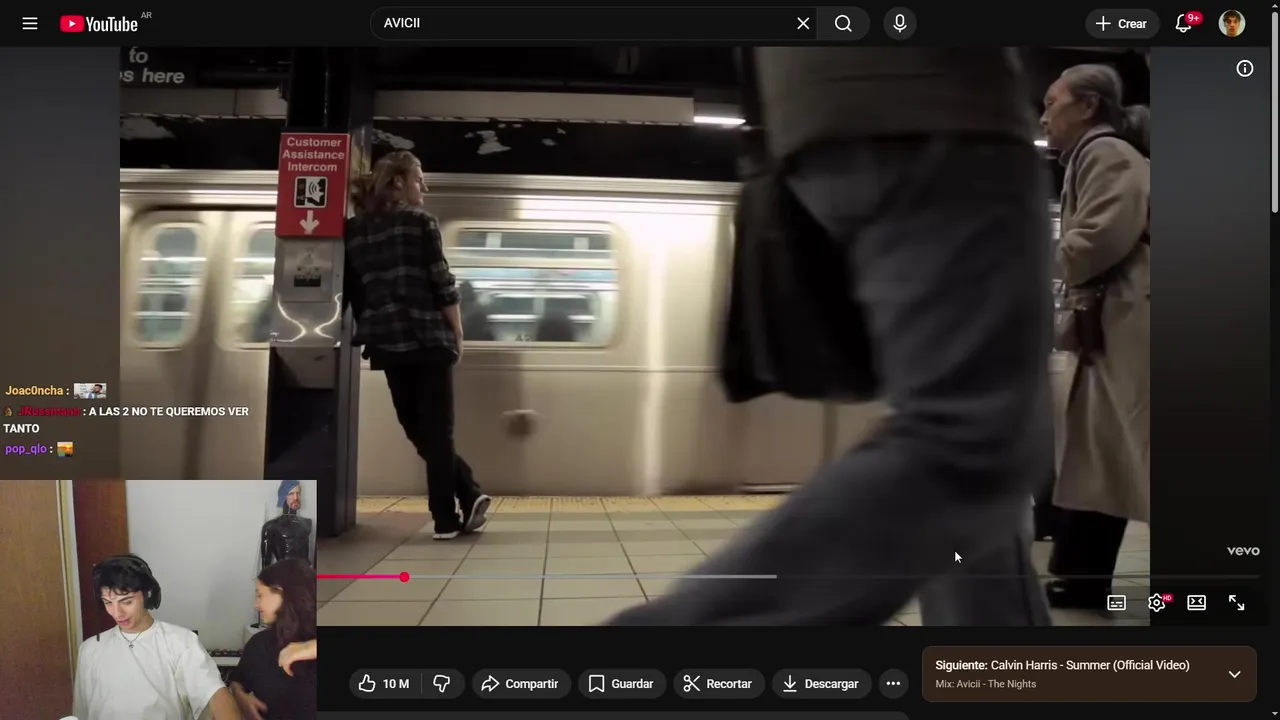Open the notifications bell

pos(1184,23)
